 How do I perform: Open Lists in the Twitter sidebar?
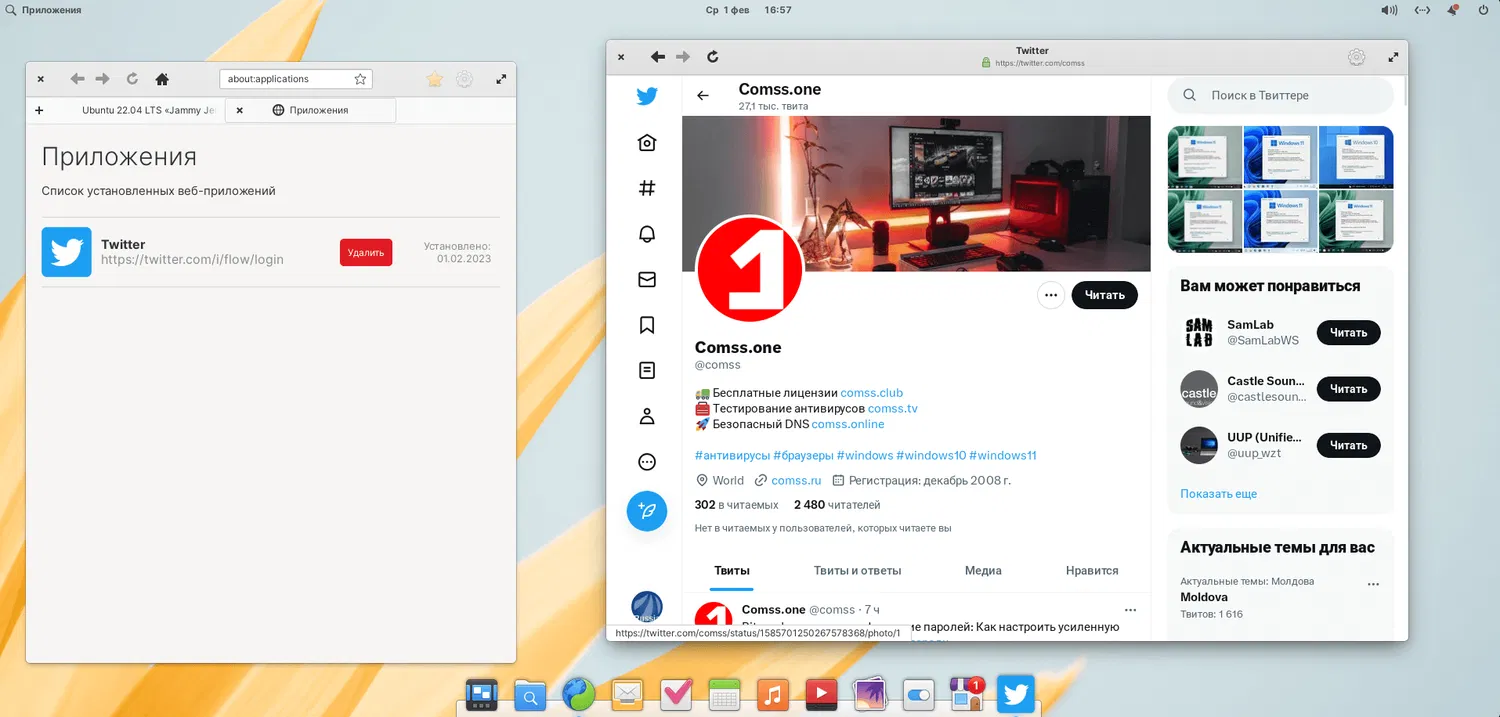pyautogui.click(x=647, y=371)
